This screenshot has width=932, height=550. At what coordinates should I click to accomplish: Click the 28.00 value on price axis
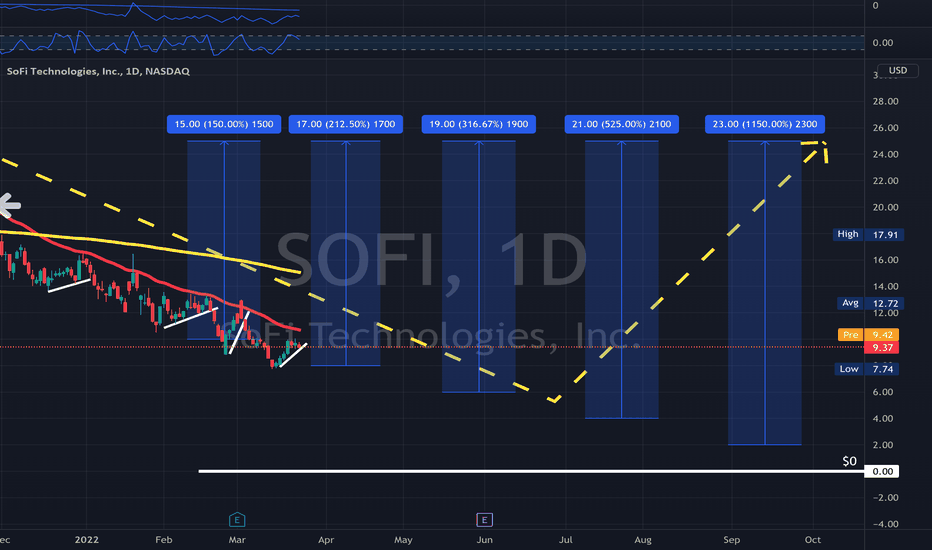pos(885,102)
